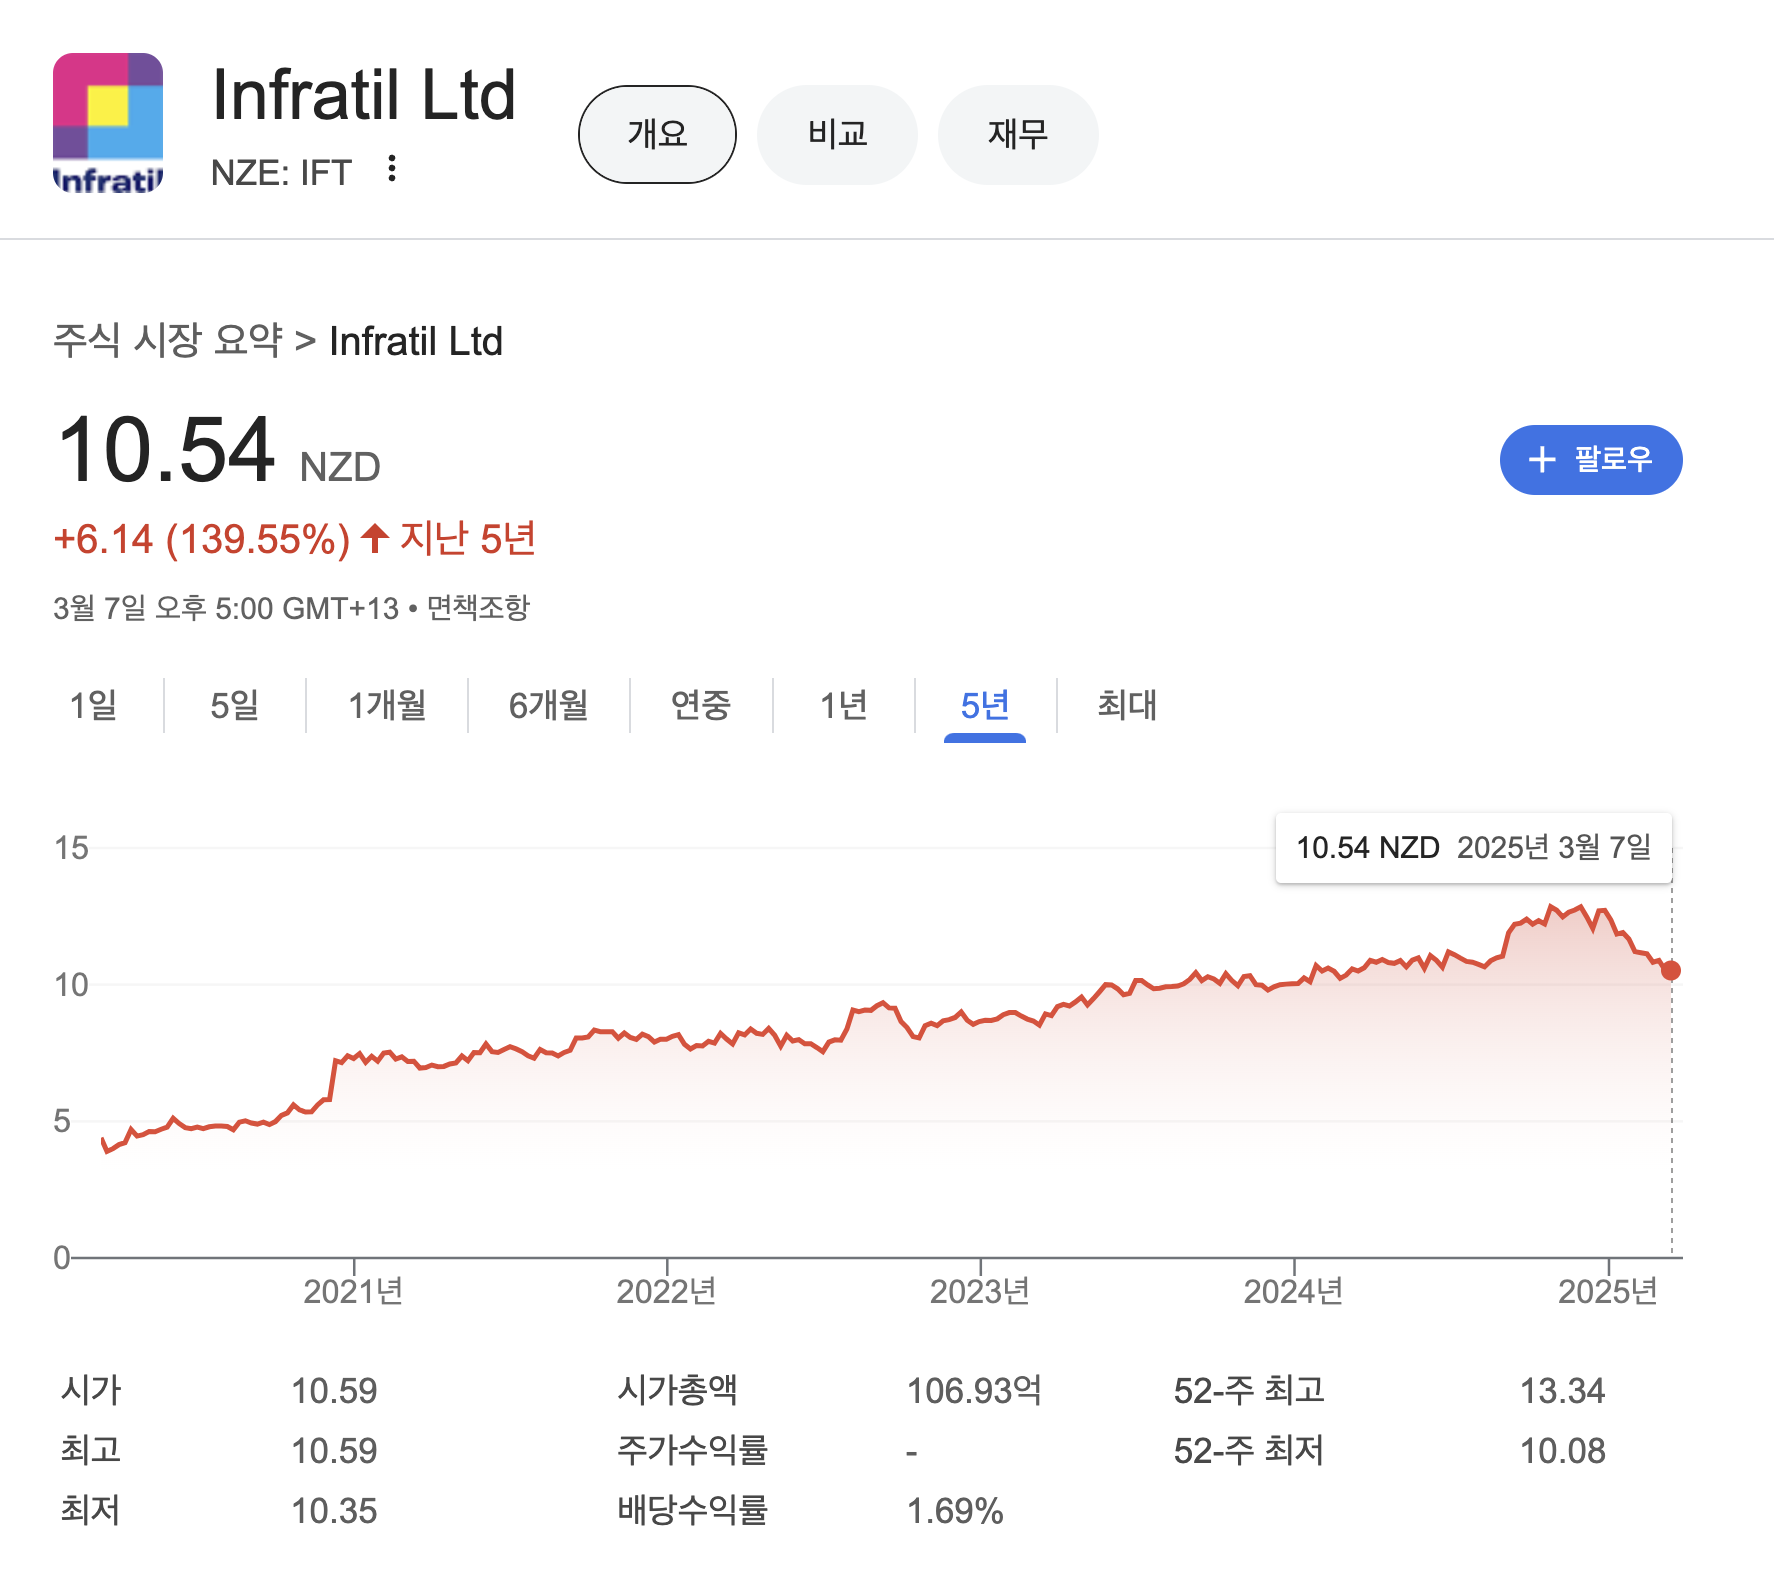Open the 주식 시장 요약 breadcrumb link
The height and width of the screenshot is (1572, 1774).
[x=168, y=341]
